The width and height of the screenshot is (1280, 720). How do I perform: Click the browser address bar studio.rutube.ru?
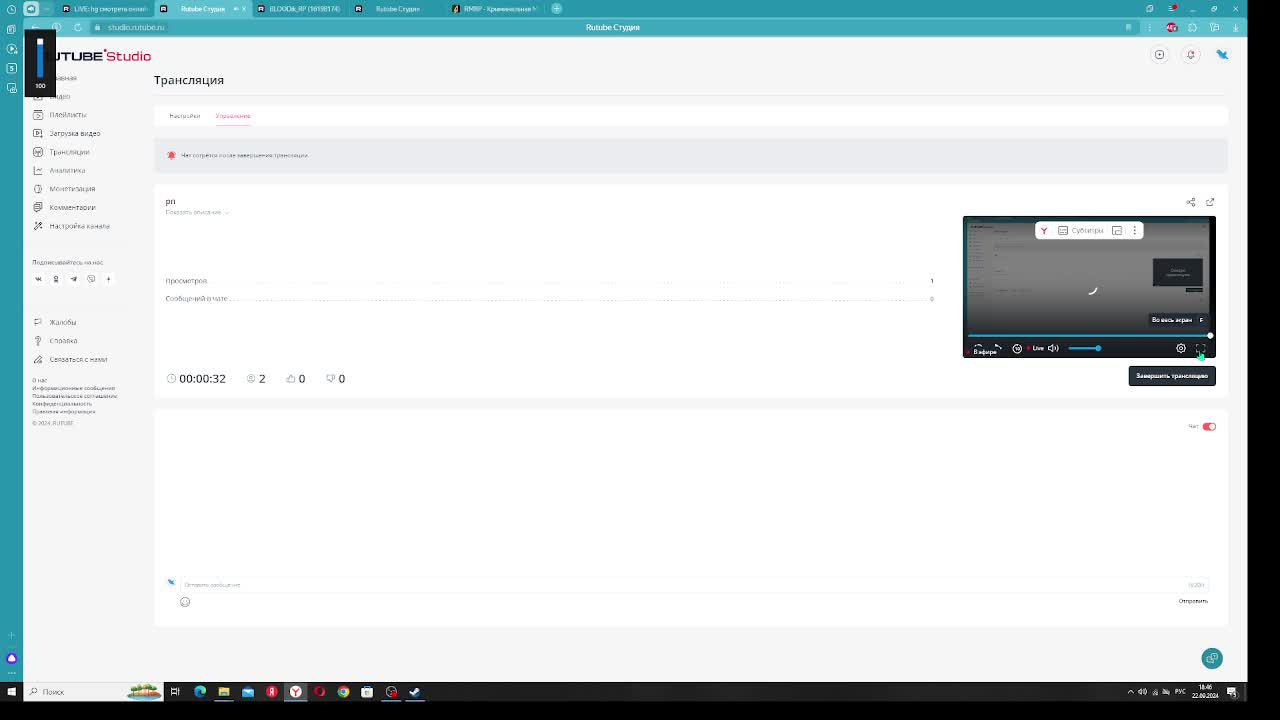(x=136, y=27)
